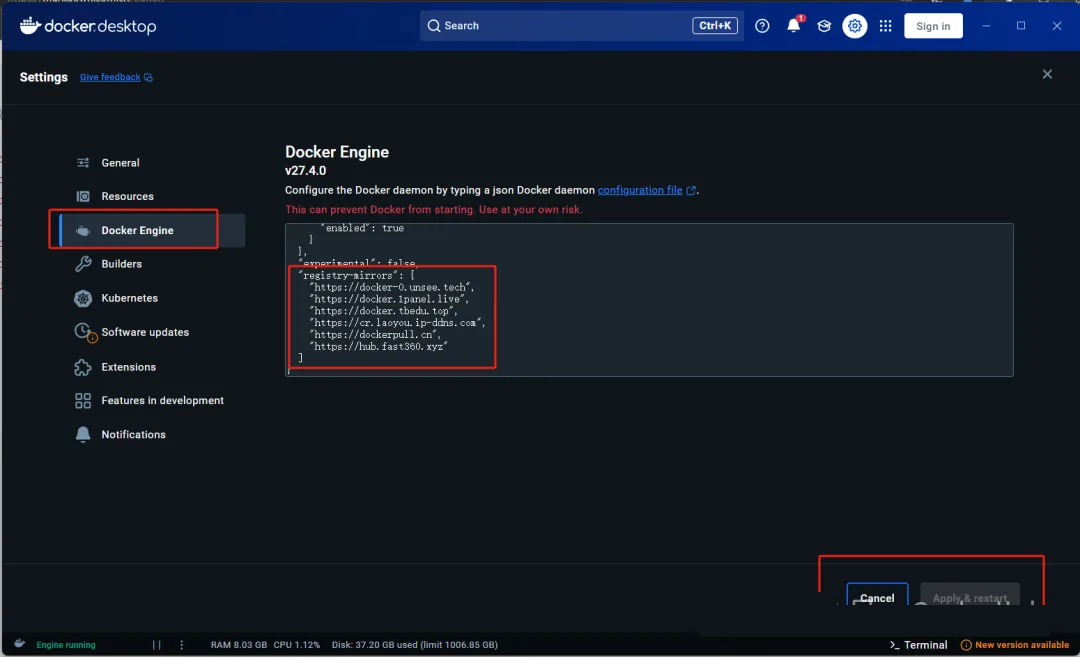Viewport: 1080px width, 657px height.
Task: Click the Notifications bell sidebar icon
Action: 83,435
